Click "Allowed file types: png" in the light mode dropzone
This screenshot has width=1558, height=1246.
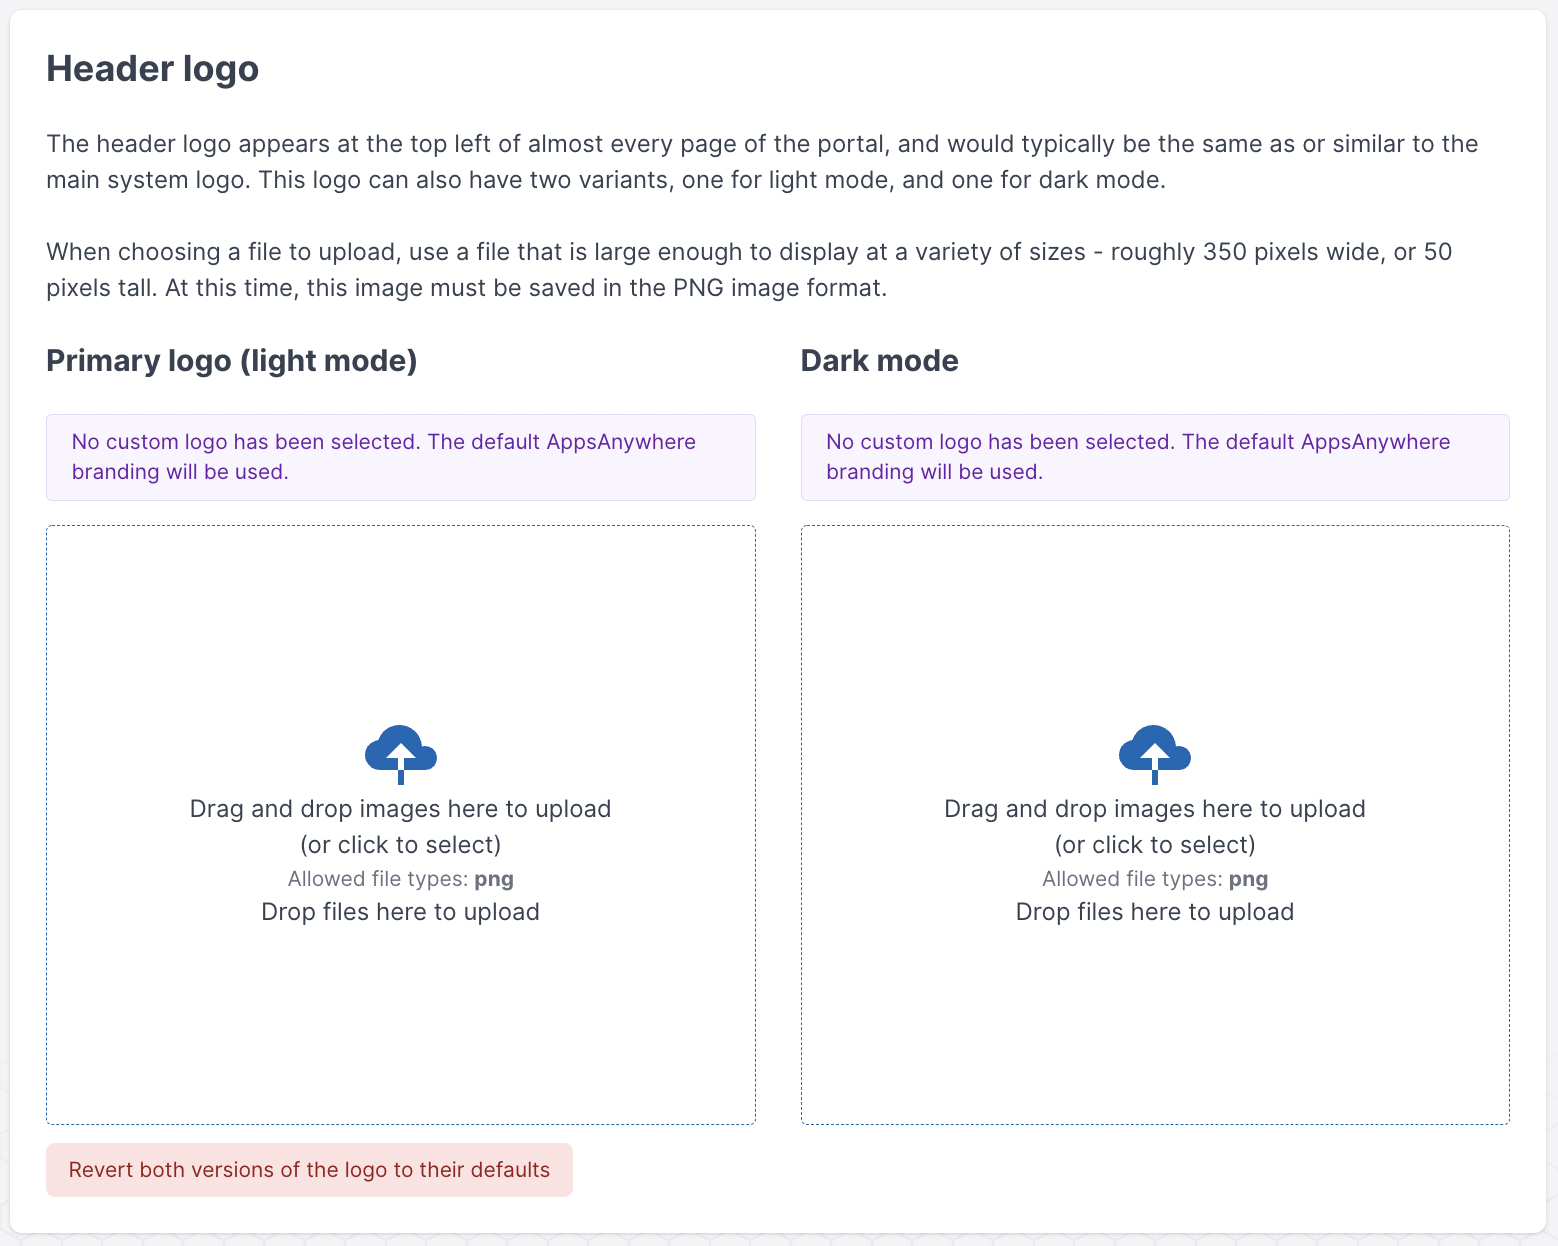[400, 879]
